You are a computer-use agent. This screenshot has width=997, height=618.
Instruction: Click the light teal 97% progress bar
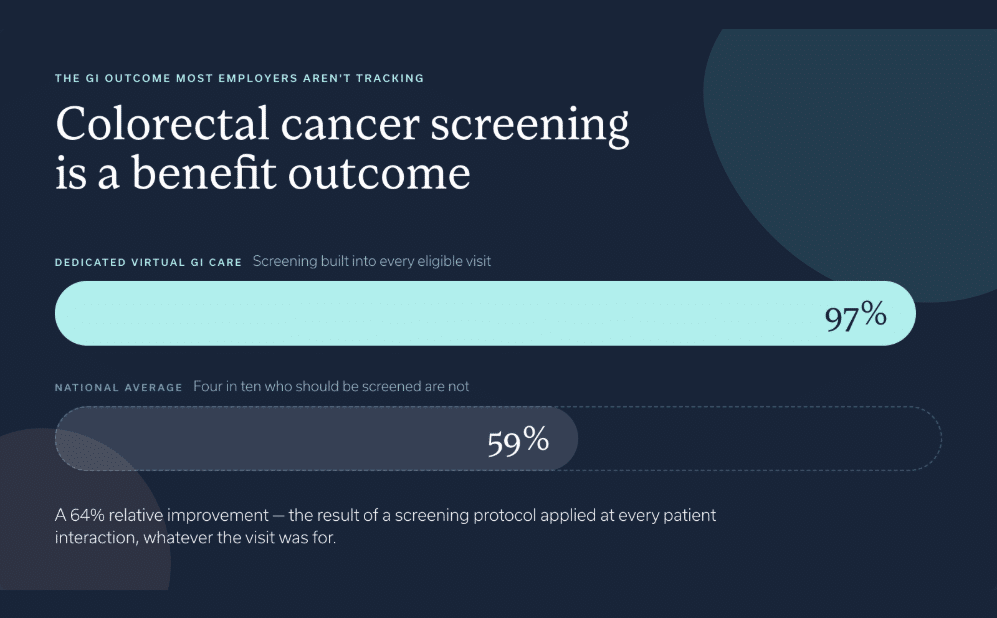(485, 313)
